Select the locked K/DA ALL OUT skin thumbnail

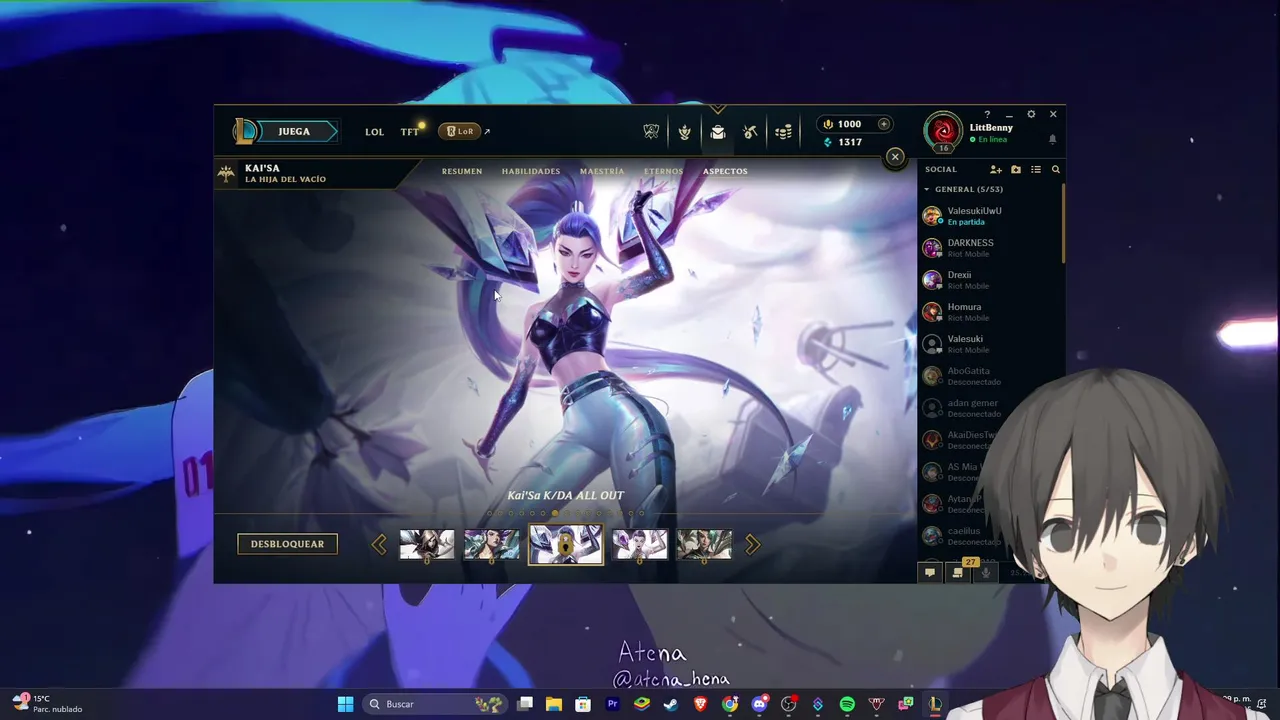click(x=566, y=544)
